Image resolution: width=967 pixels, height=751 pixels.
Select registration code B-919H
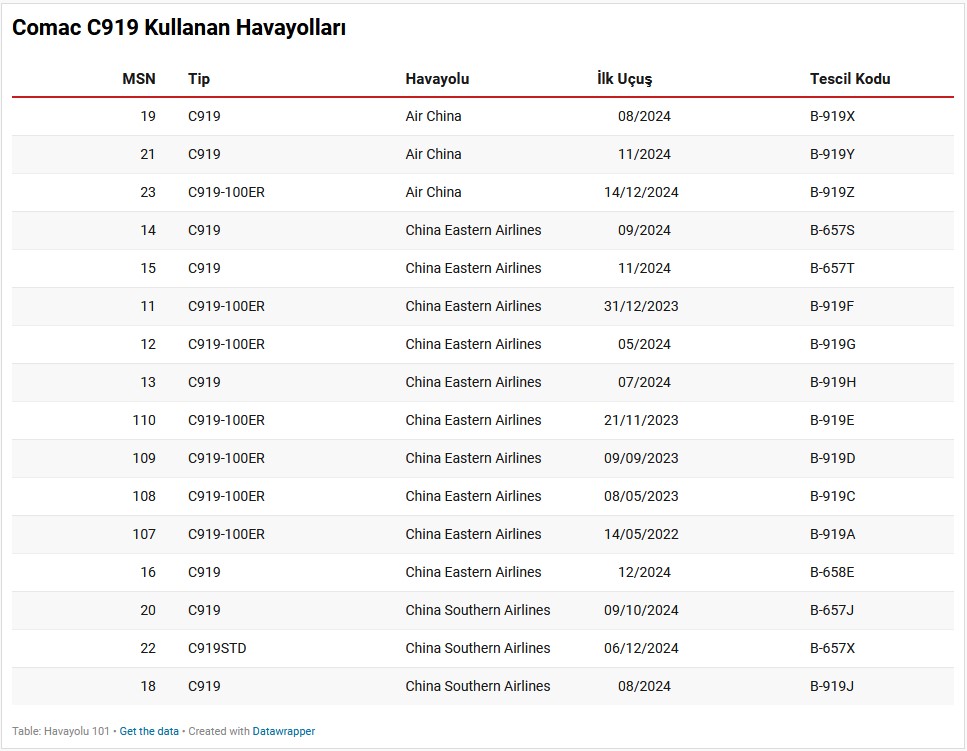(x=833, y=382)
